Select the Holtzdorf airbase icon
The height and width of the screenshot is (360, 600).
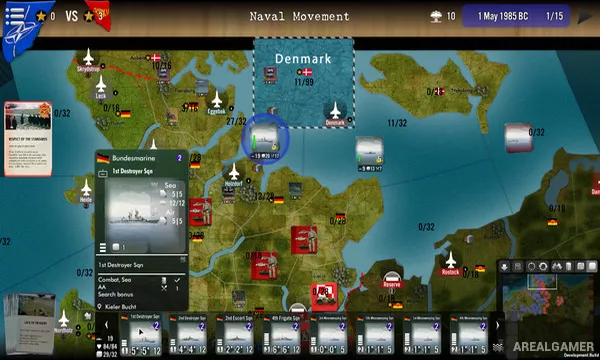coord(234,175)
